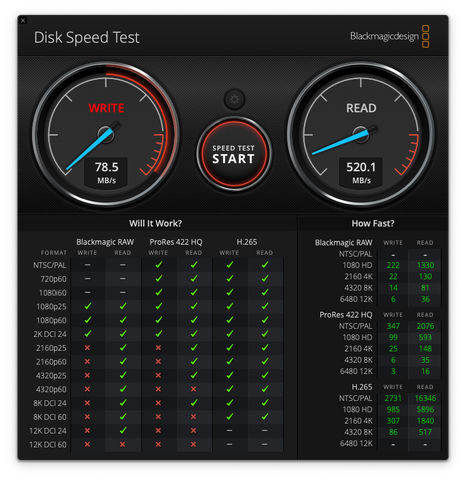466x480 pixels.
Task: Click ProRes 422 HQ 6480 12K read value 16
Action: [x=425, y=371]
